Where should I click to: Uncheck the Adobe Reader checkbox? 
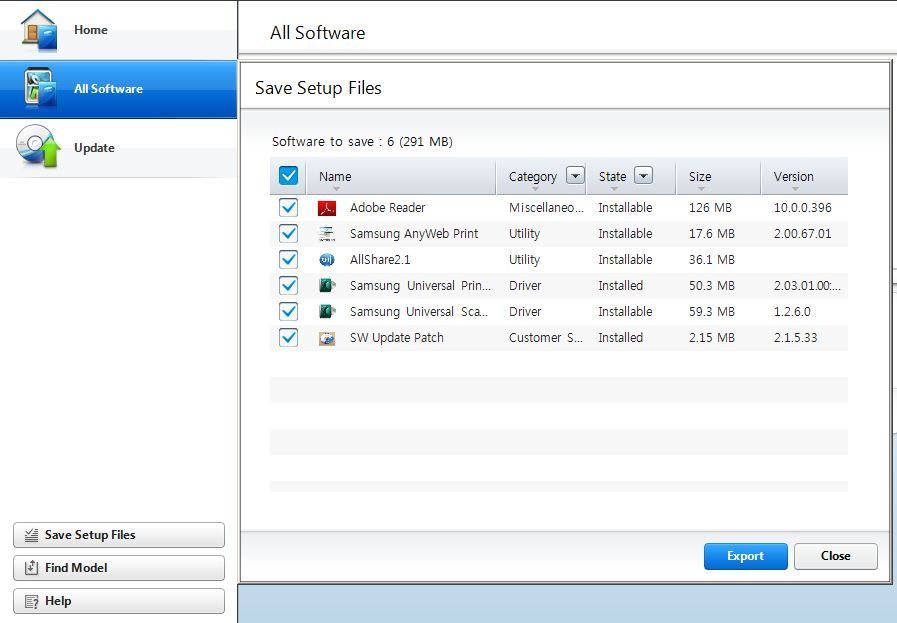(x=288, y=207)
